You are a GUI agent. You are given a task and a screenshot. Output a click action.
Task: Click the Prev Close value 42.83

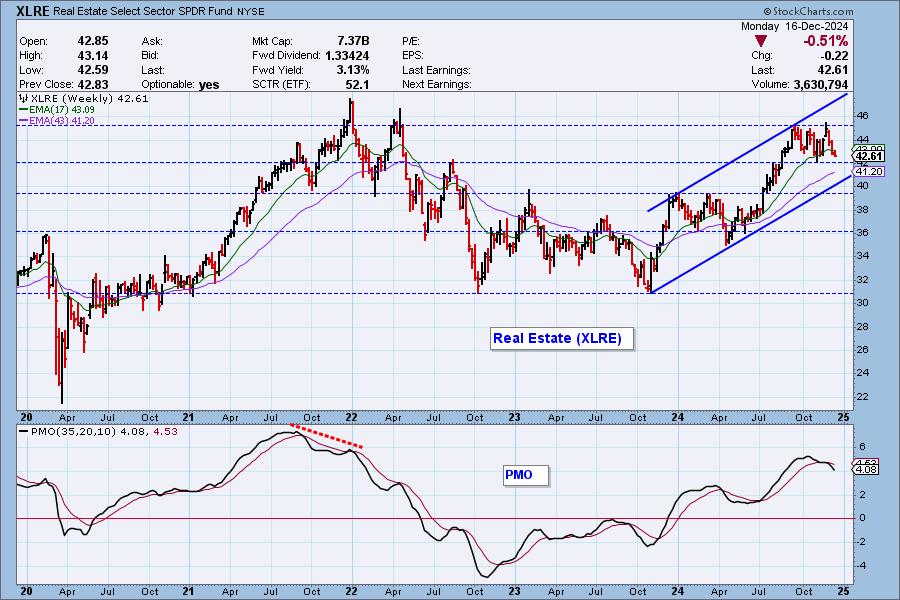92,84
